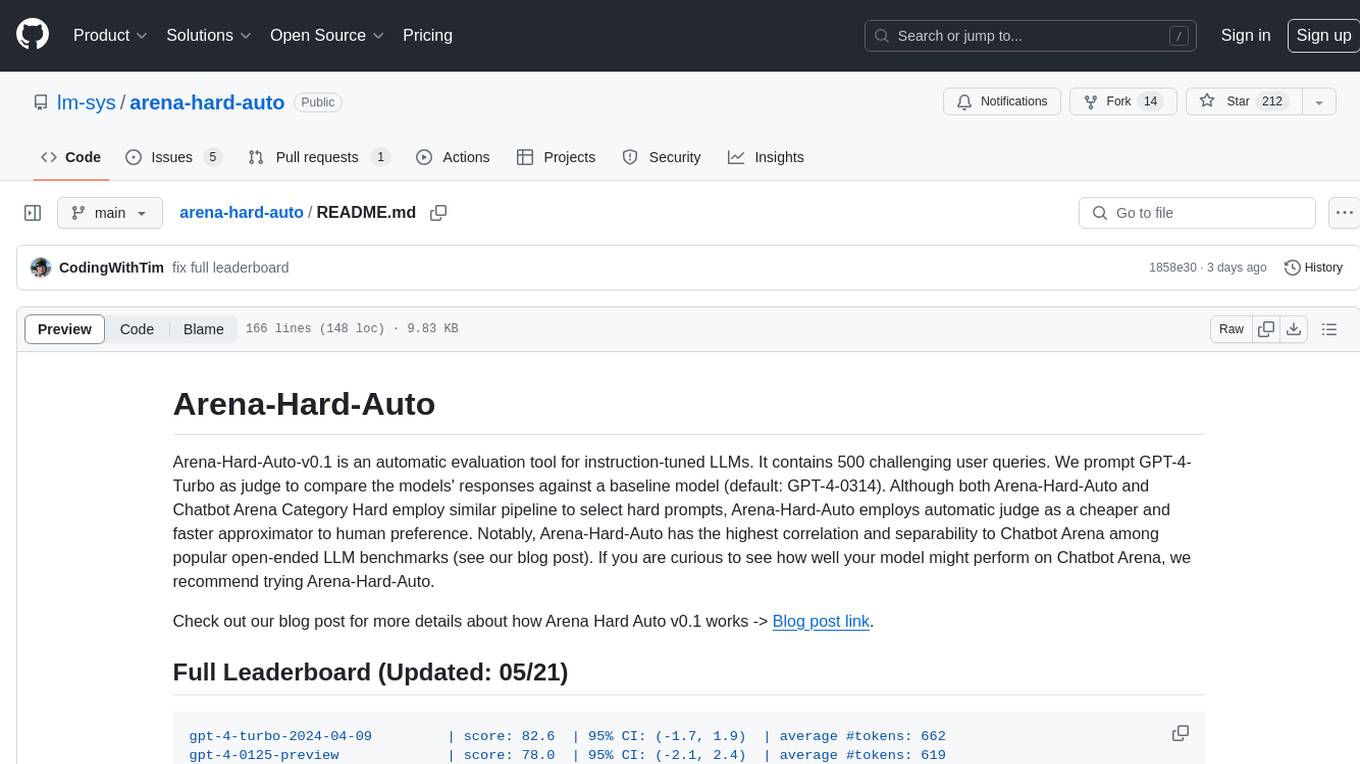The width and height of the screenshot is (1360, 764).
Task: Open the Raw file view
Action: pos(1231,329)
